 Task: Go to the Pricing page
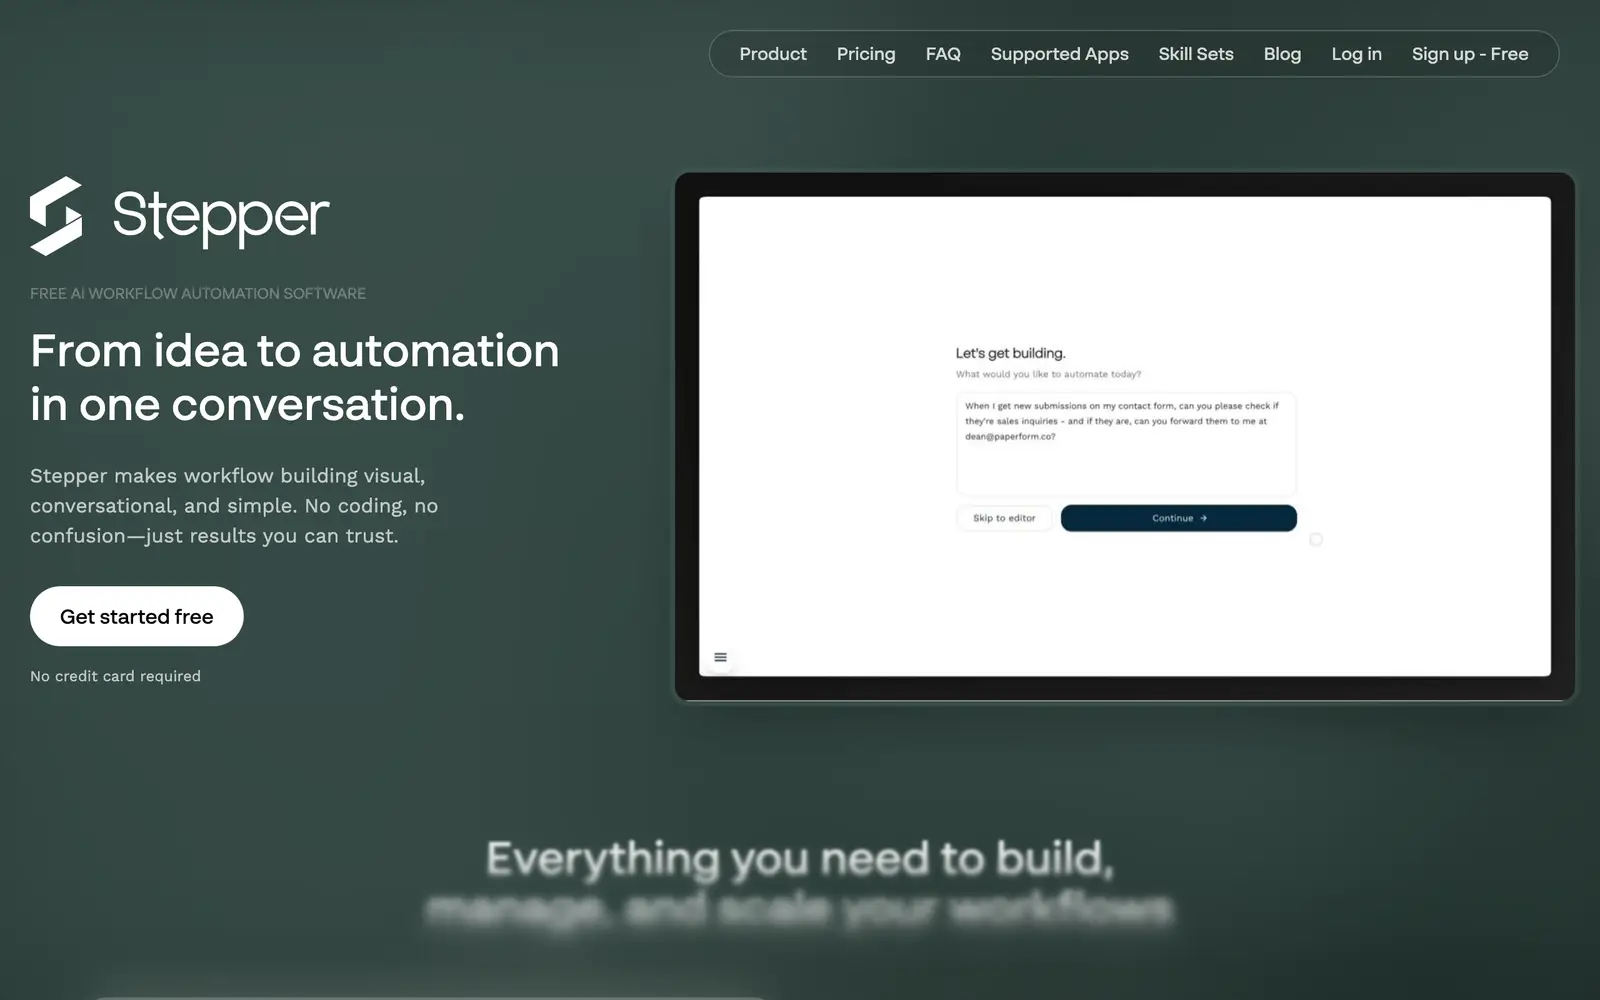pos(866,54)
